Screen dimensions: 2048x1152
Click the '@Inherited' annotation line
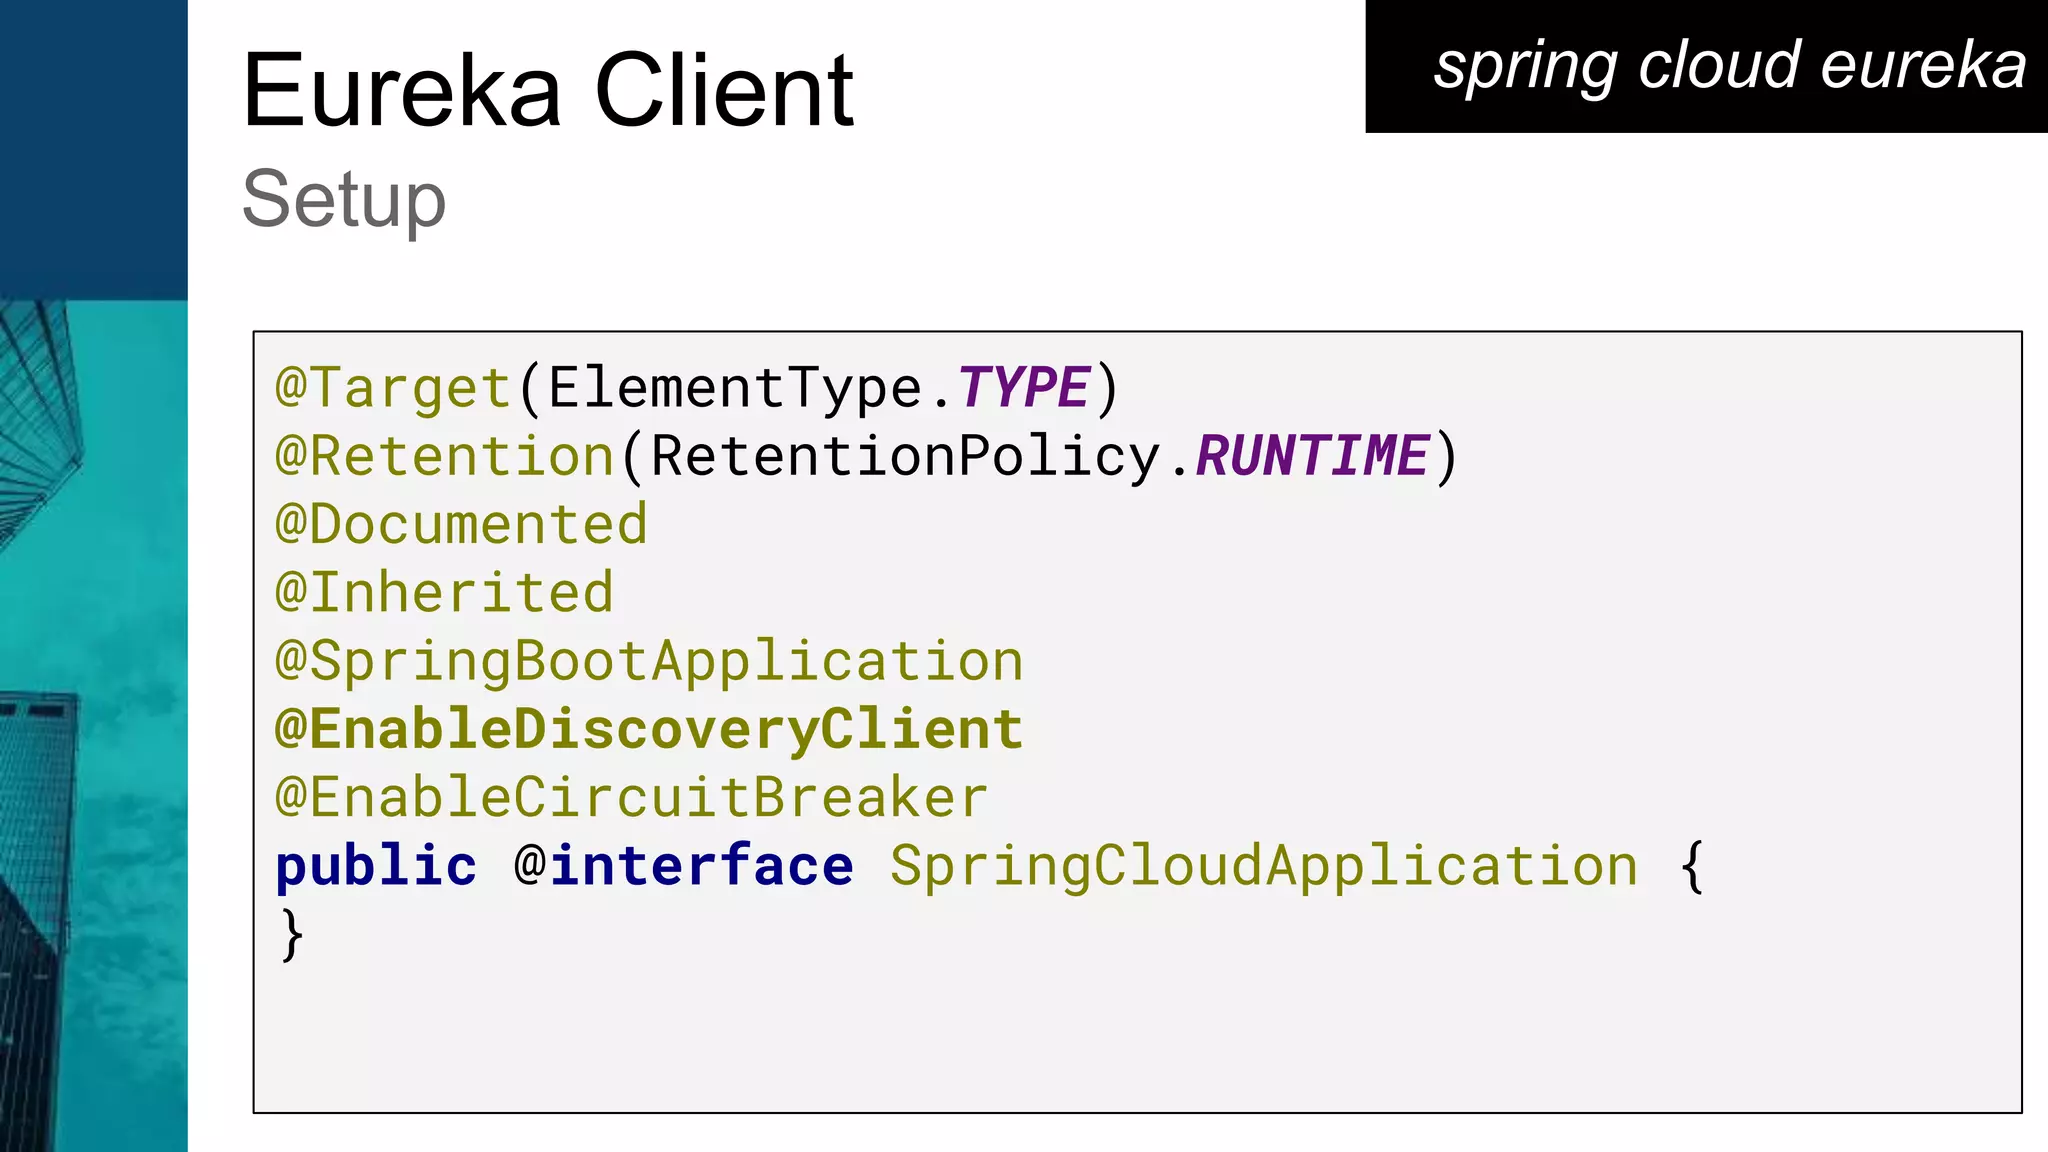click(444, 592)
